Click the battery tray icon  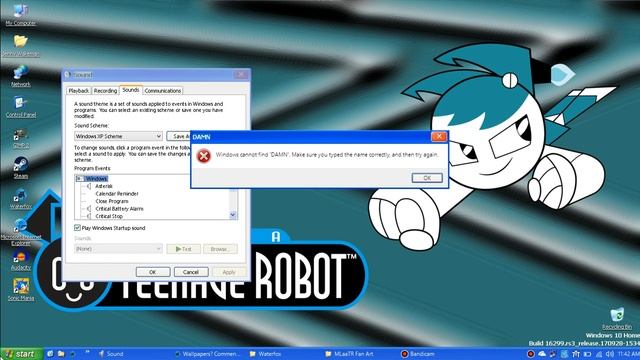coord(587,354)
